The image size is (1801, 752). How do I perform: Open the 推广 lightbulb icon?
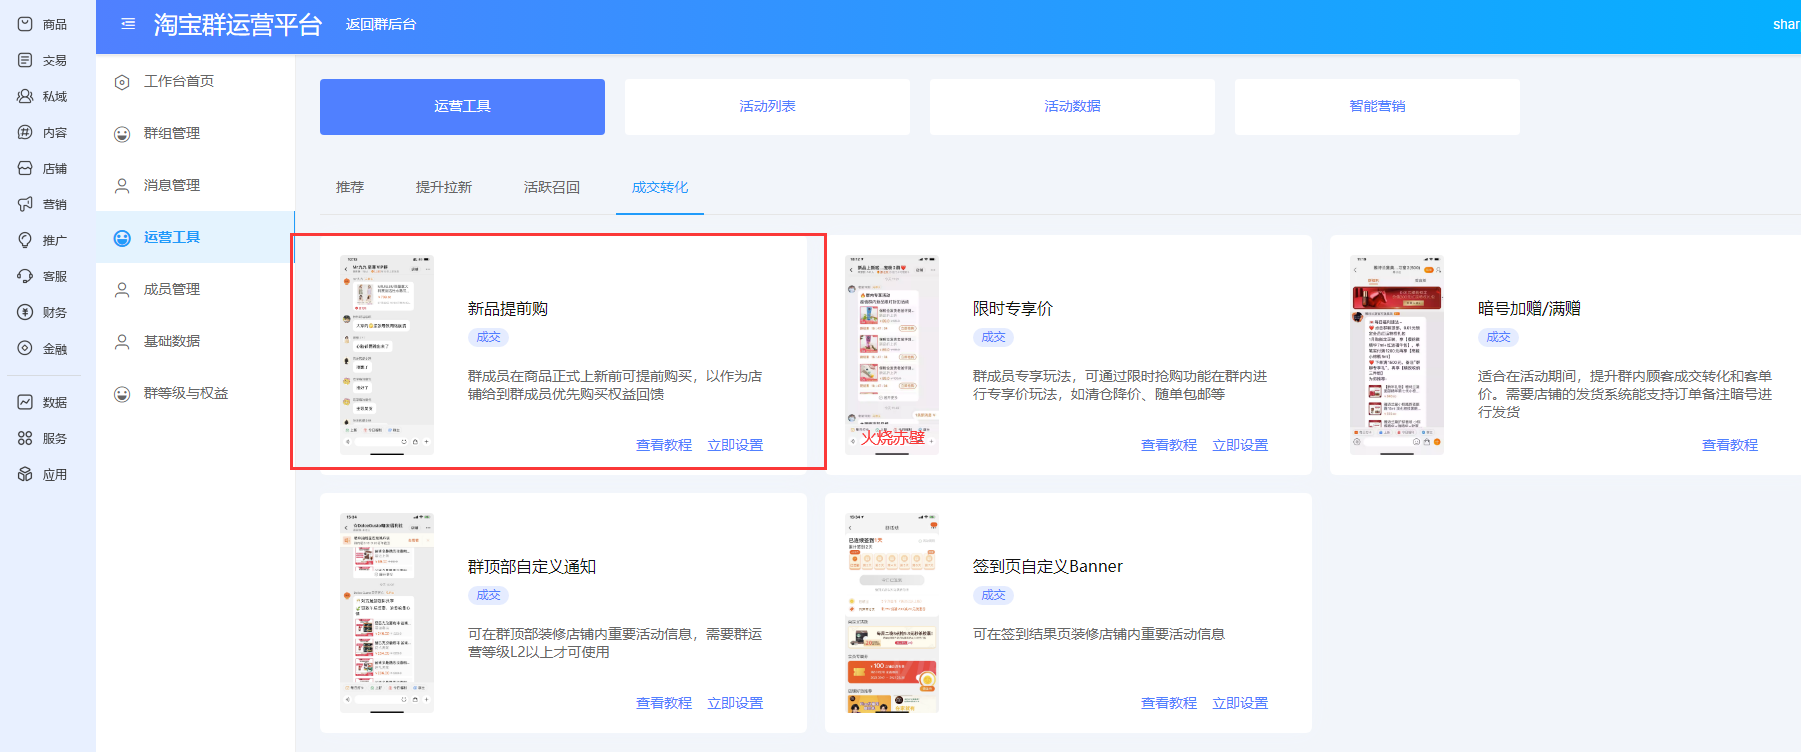tap(25, 240)
